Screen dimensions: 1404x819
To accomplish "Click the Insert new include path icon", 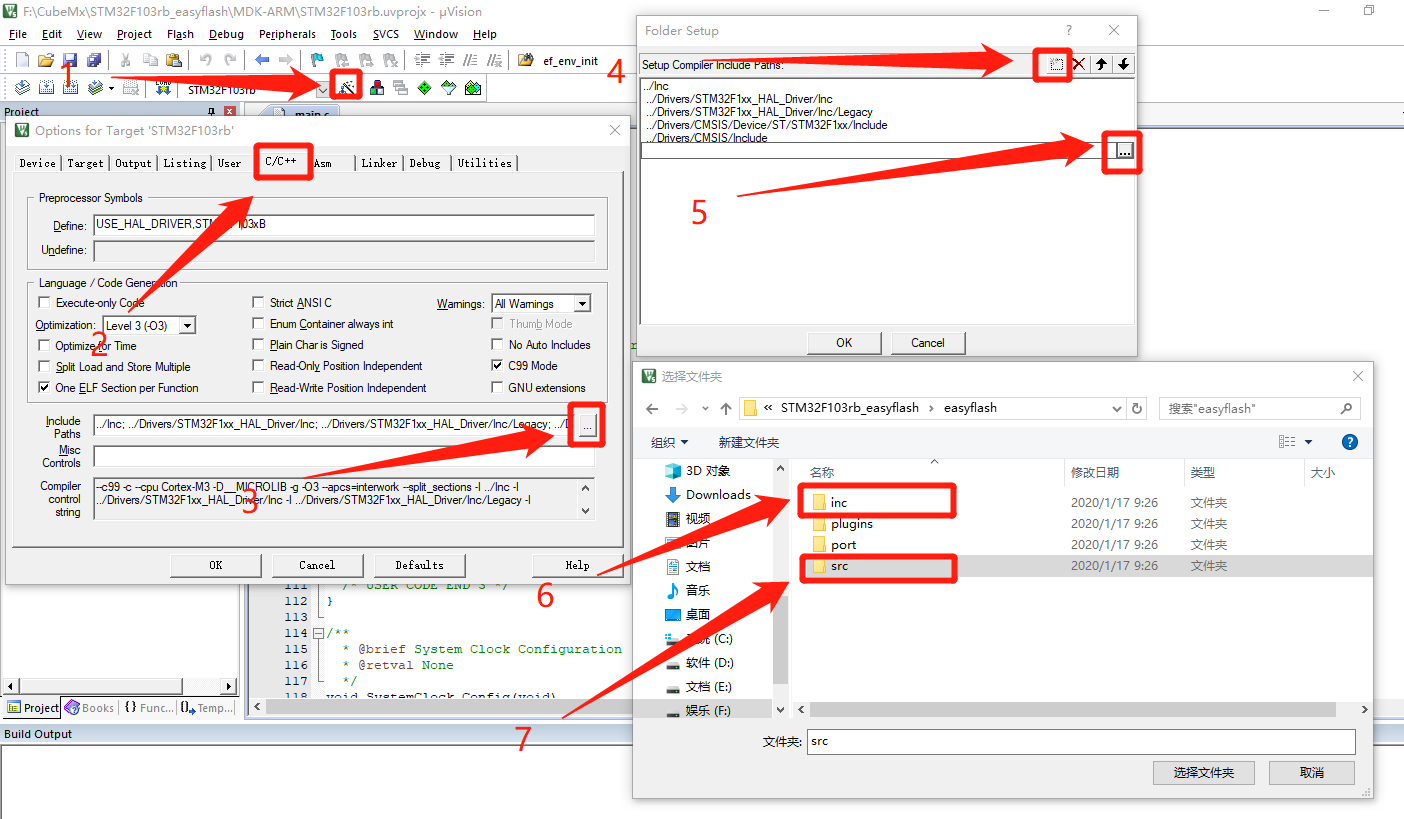I will tap(1053, 64).
